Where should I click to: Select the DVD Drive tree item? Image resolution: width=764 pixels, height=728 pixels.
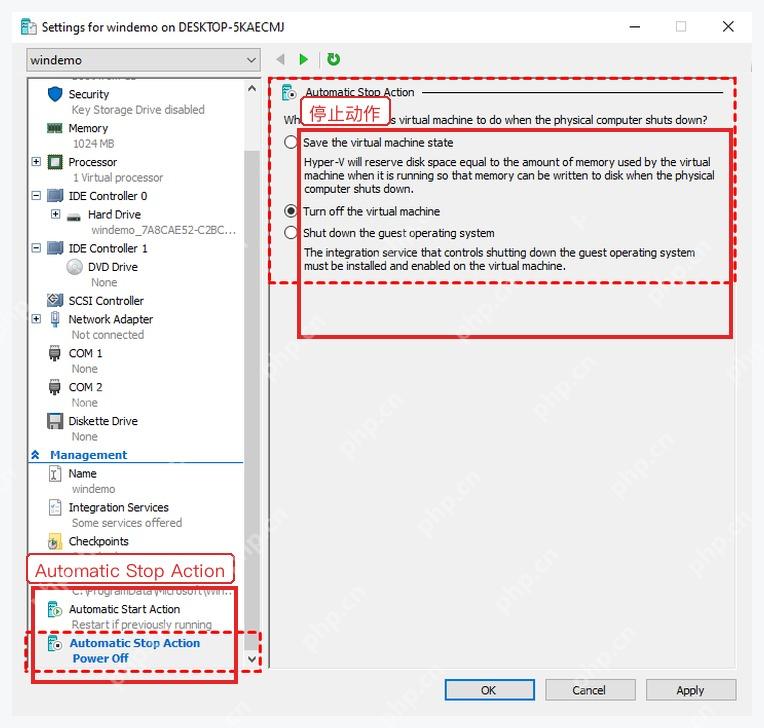113,267
